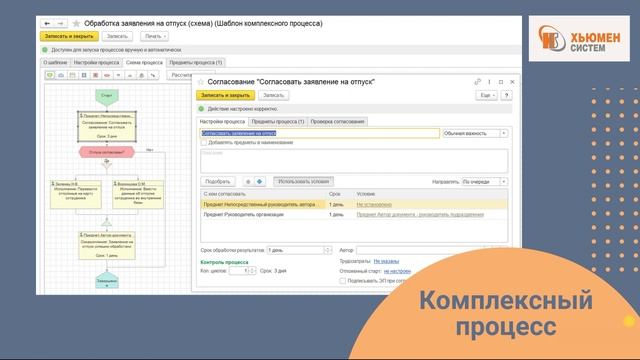Screen dimensions: 640x360
Task: Click Записать in the main window
Action: [117, 36]
